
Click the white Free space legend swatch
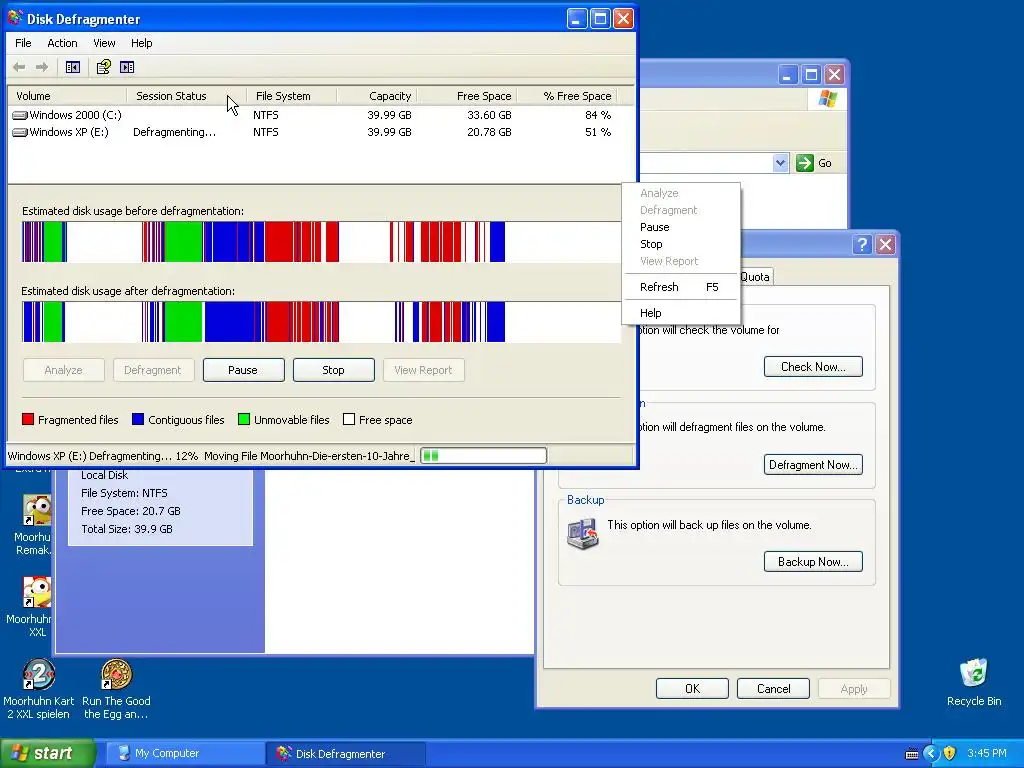tap(349, 419)
